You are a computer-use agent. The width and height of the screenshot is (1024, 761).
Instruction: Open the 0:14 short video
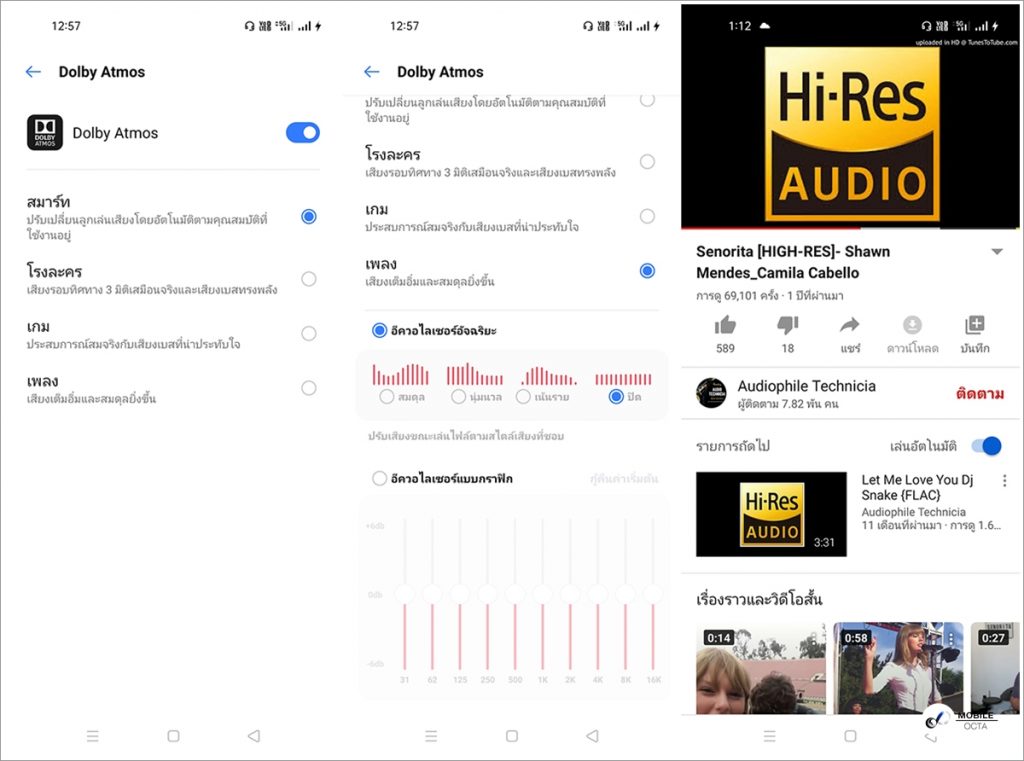coord(761,668)
